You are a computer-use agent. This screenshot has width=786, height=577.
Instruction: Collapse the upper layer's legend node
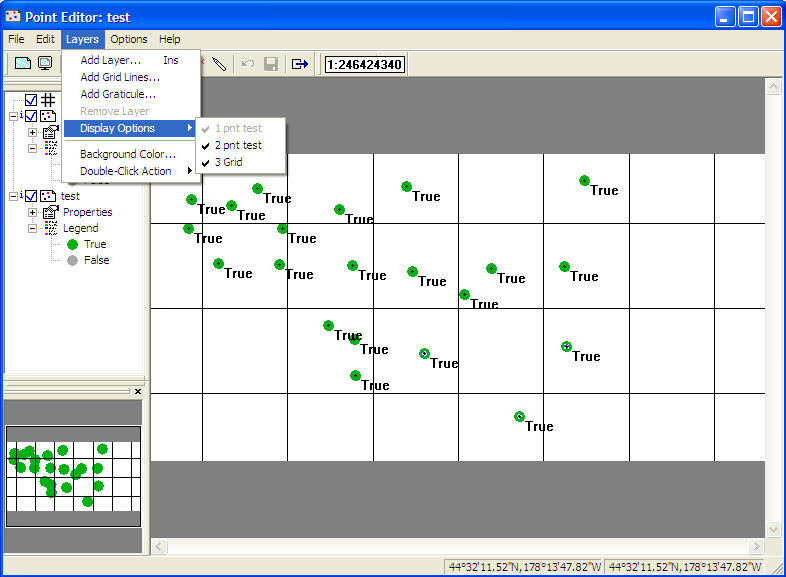pos(33,149)
